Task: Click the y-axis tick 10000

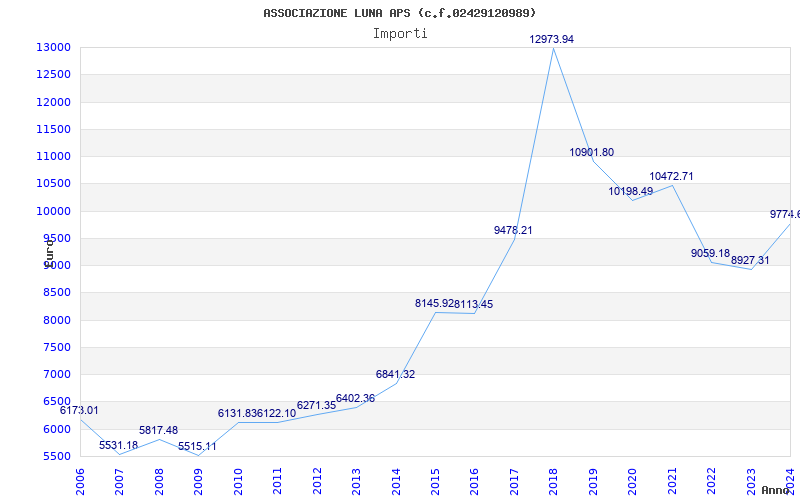Action: (x=53, y=211)
